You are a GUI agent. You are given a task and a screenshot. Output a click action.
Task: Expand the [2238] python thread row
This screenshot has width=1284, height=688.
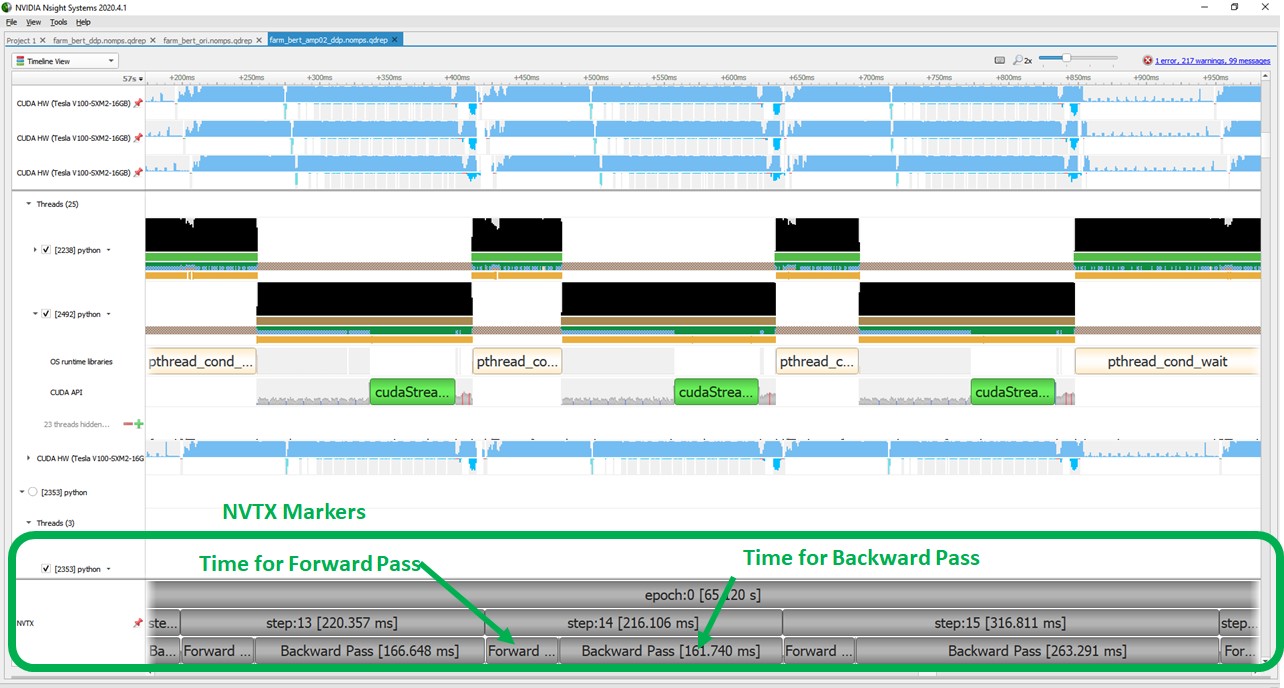point(35,250)
